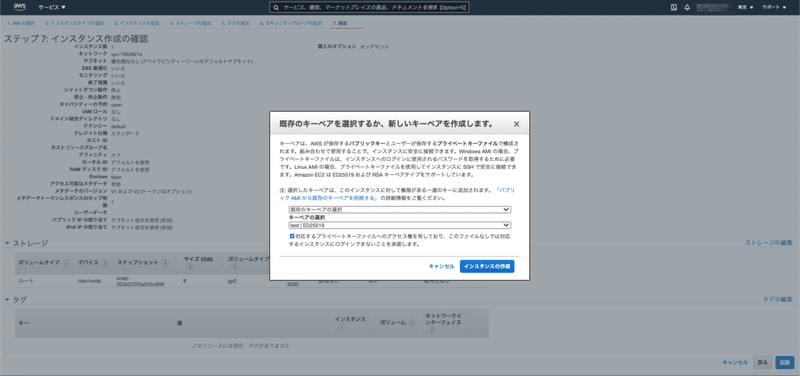
Task: Open the サービス menu dropdown
Action: click(x=52, y=8)
